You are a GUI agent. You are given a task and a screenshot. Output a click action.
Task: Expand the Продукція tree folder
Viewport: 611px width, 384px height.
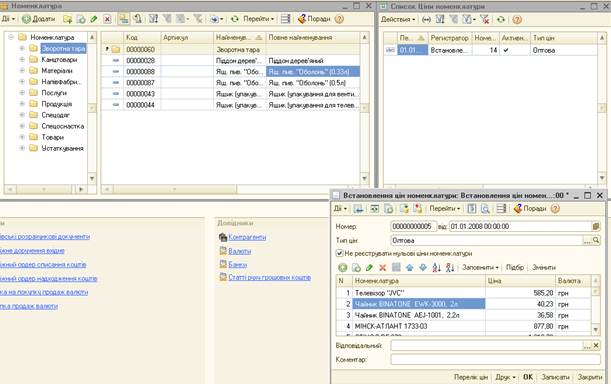tap(22, 104)
